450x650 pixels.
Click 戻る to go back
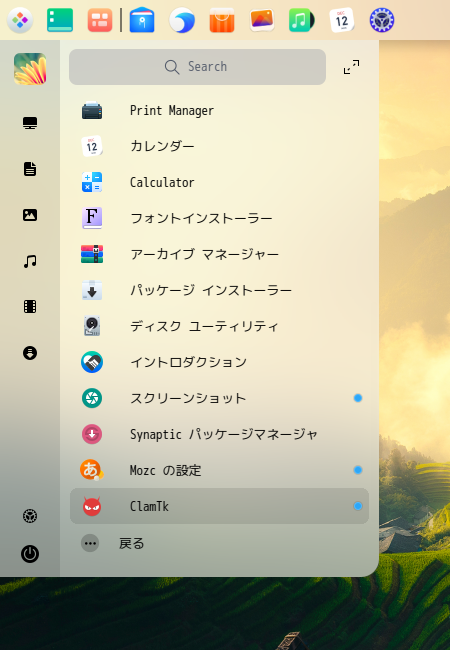pos(132,543)
